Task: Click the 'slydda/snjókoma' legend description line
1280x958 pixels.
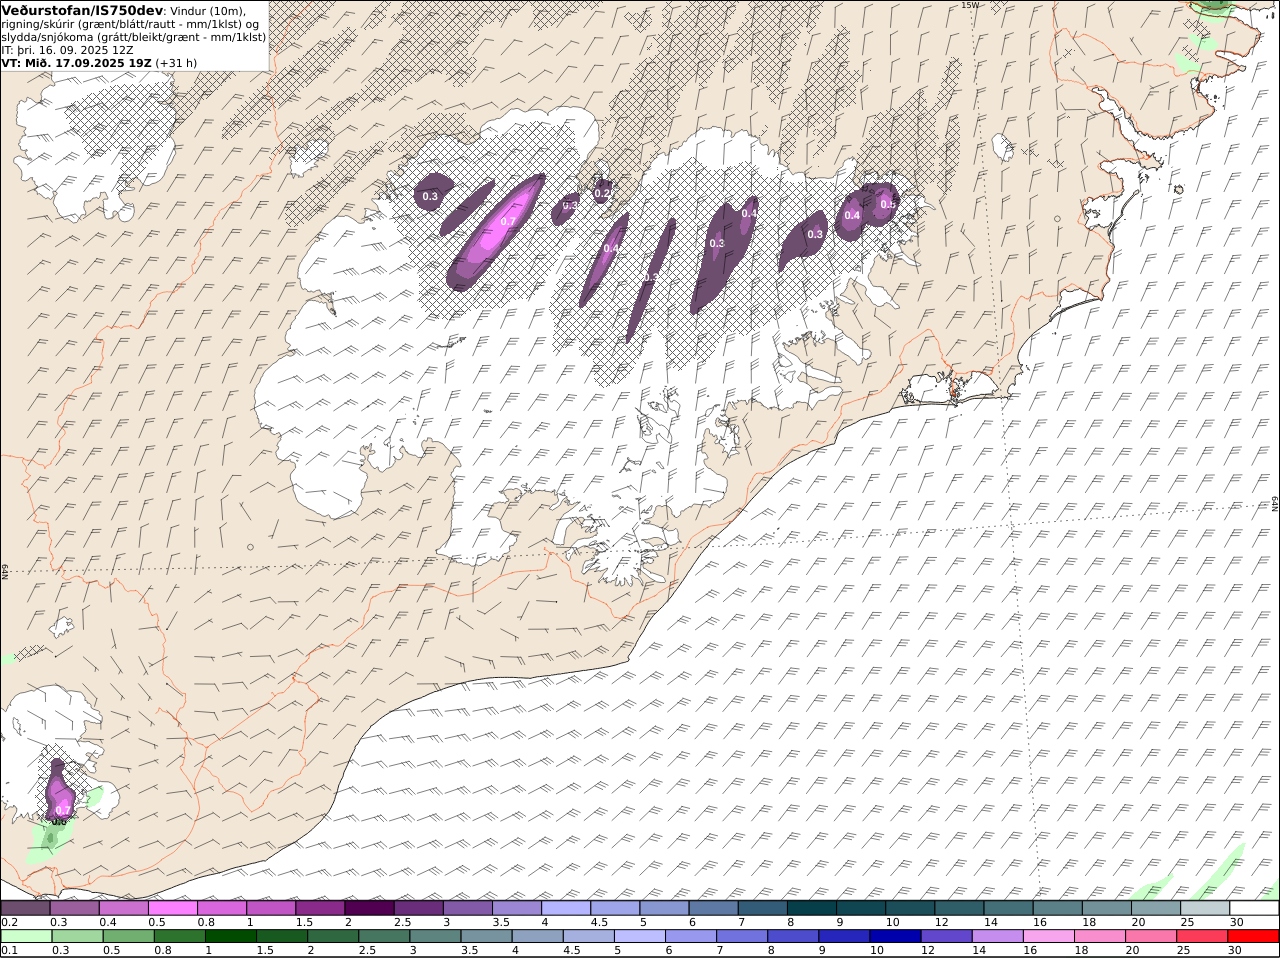Action: pyautogui.click(x=134, y=37)
